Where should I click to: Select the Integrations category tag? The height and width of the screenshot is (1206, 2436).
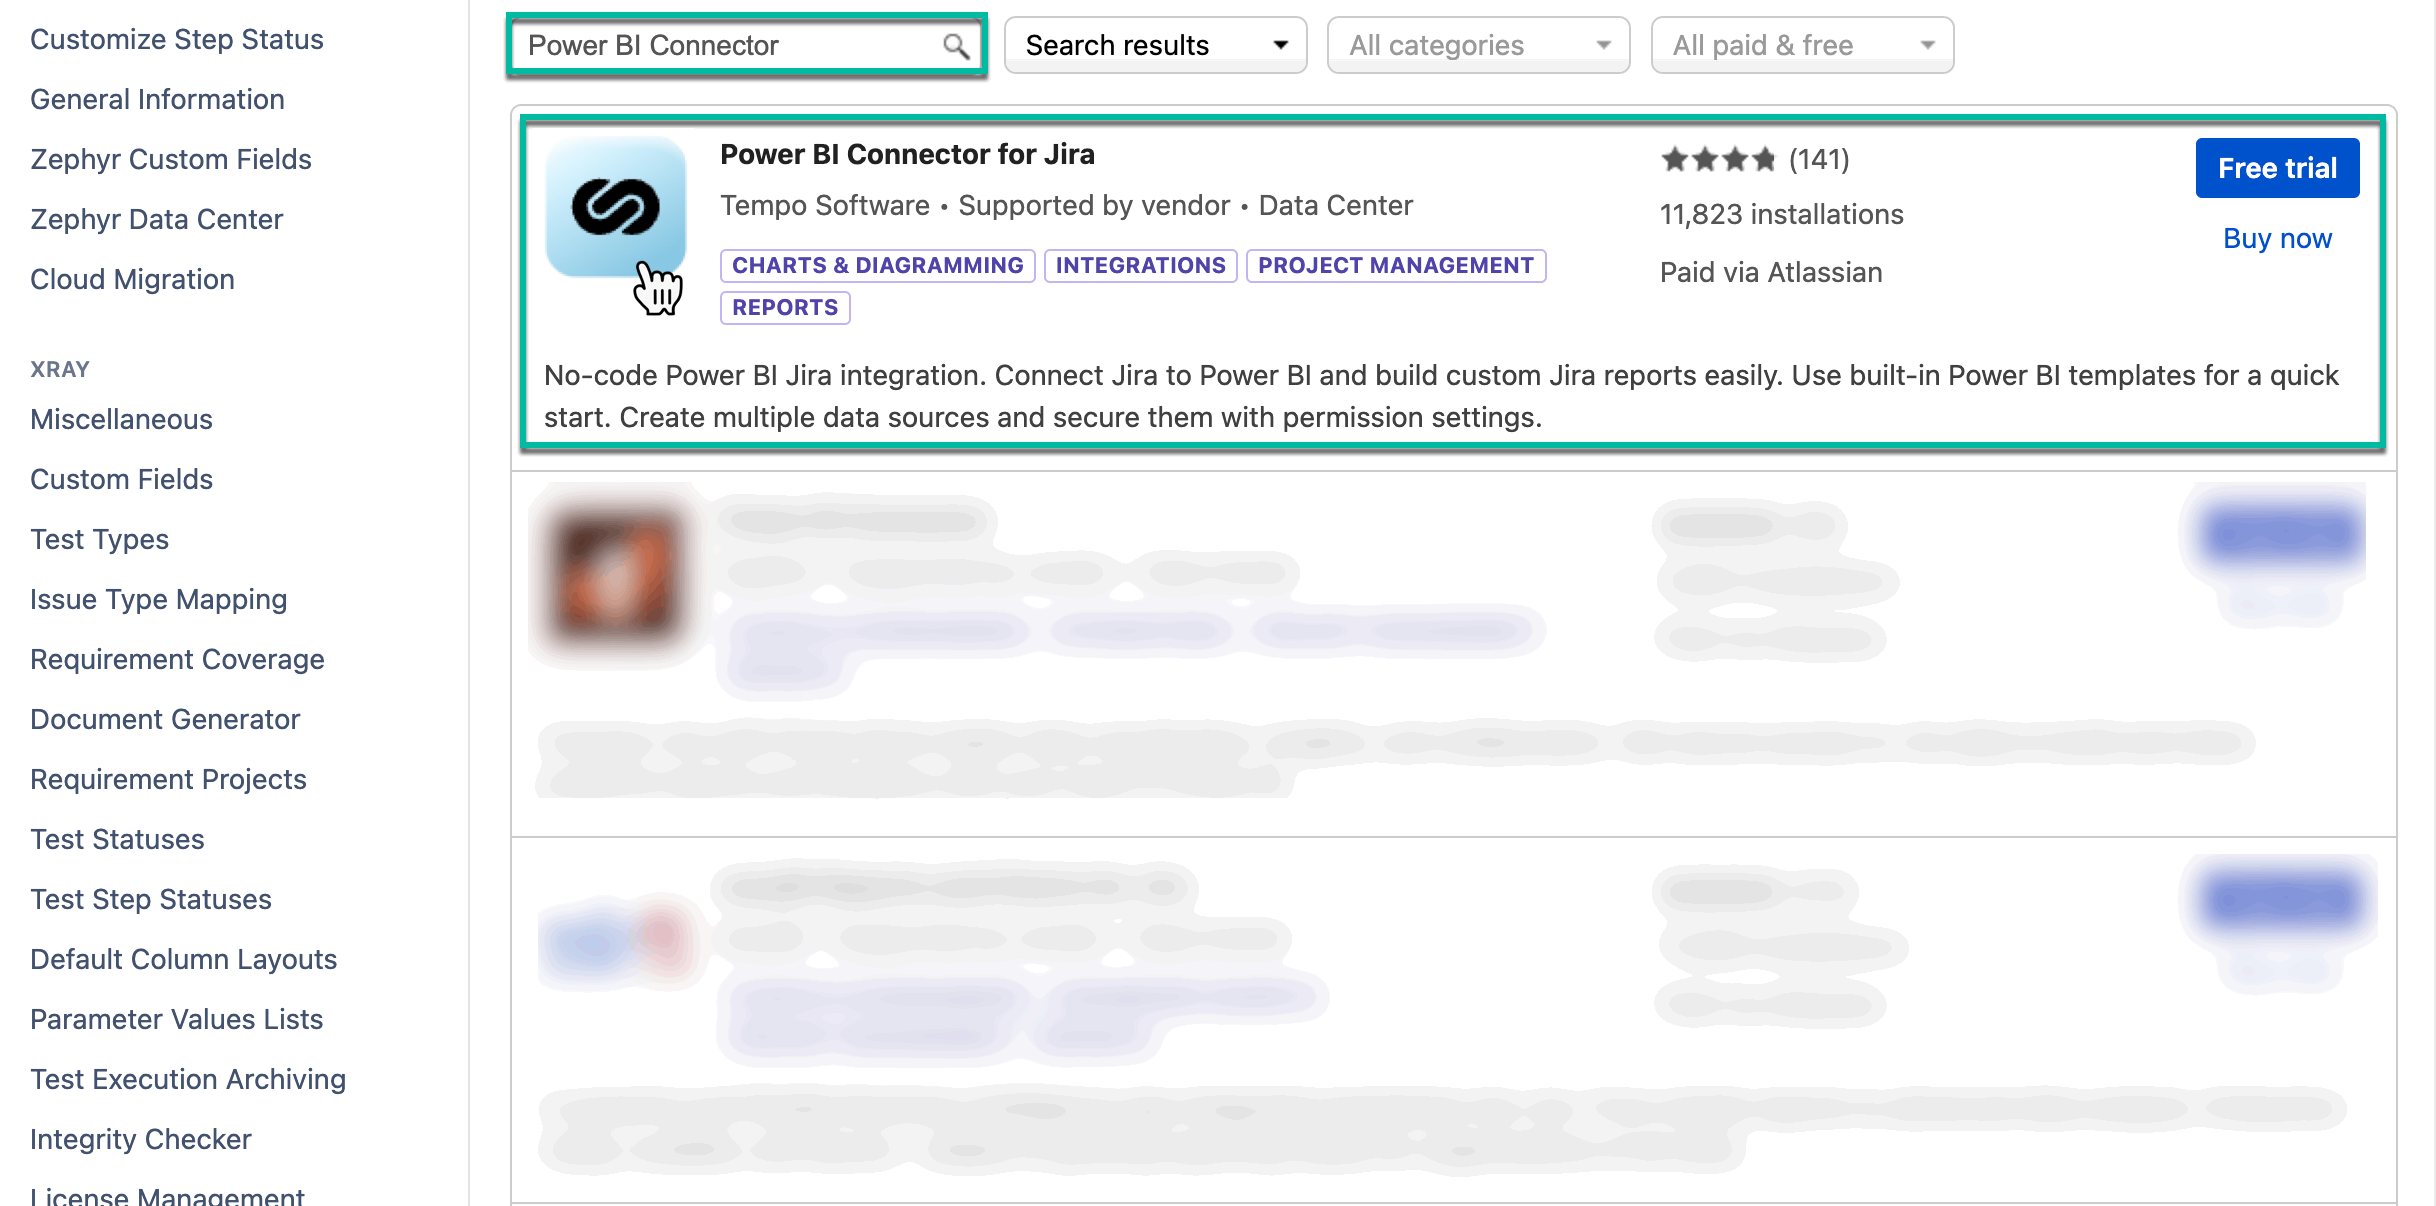1140,265
